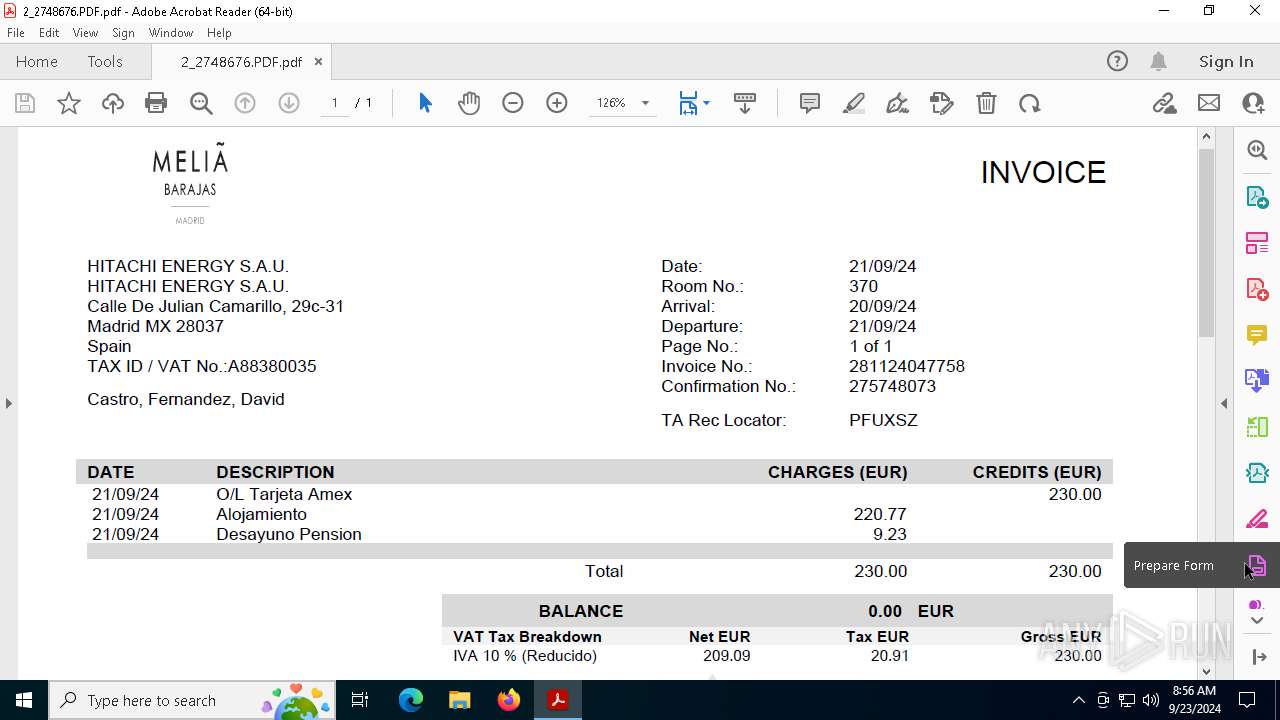Click the taskbar search box

tap(193, 700)
